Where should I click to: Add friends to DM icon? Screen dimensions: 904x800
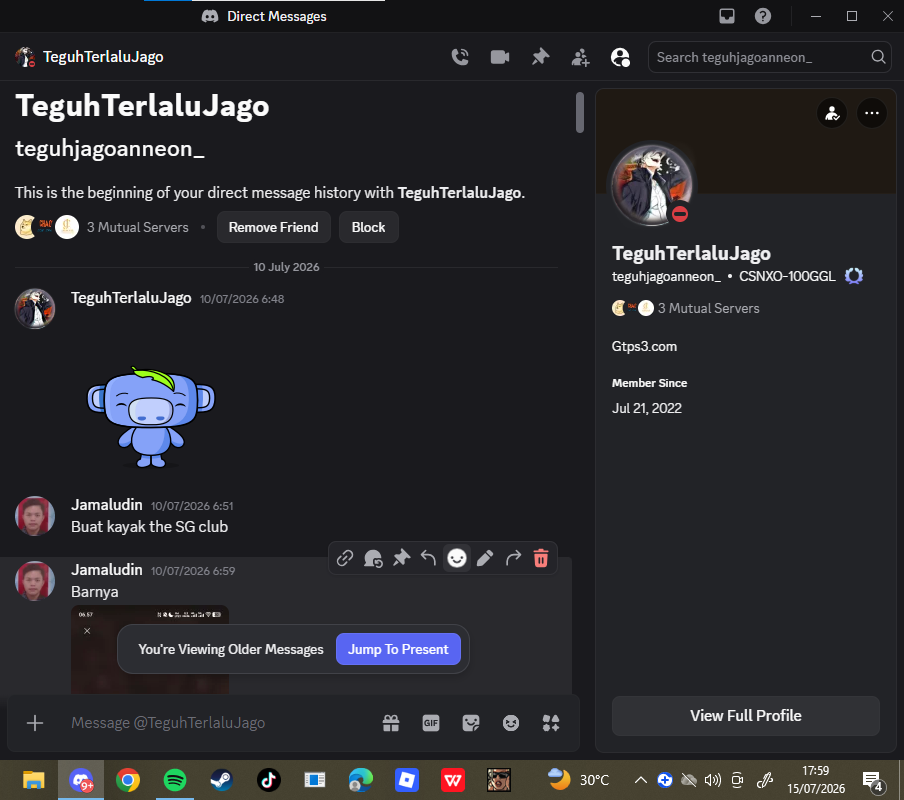pos(580,57)
